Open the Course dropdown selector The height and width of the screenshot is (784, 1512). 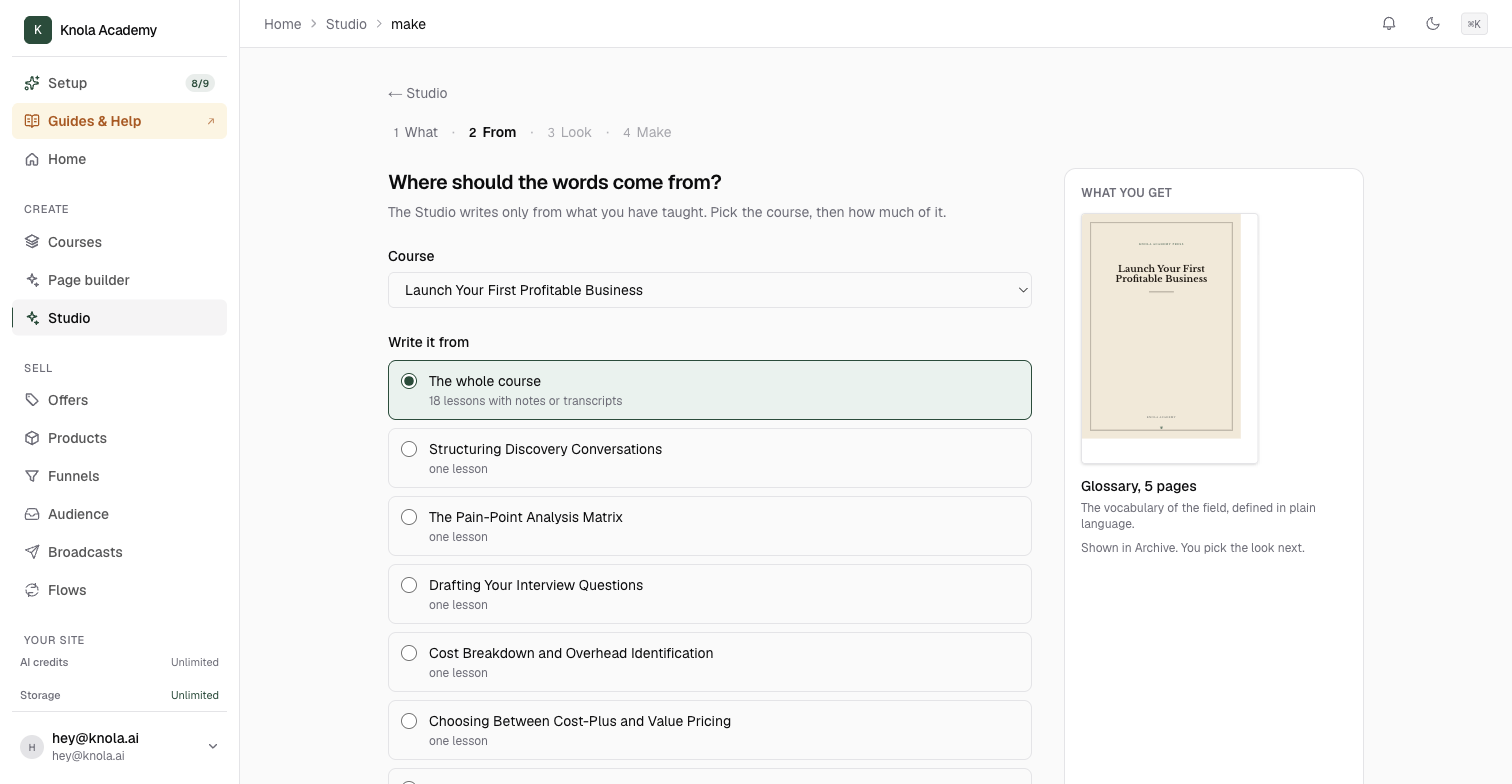point(710,290)
